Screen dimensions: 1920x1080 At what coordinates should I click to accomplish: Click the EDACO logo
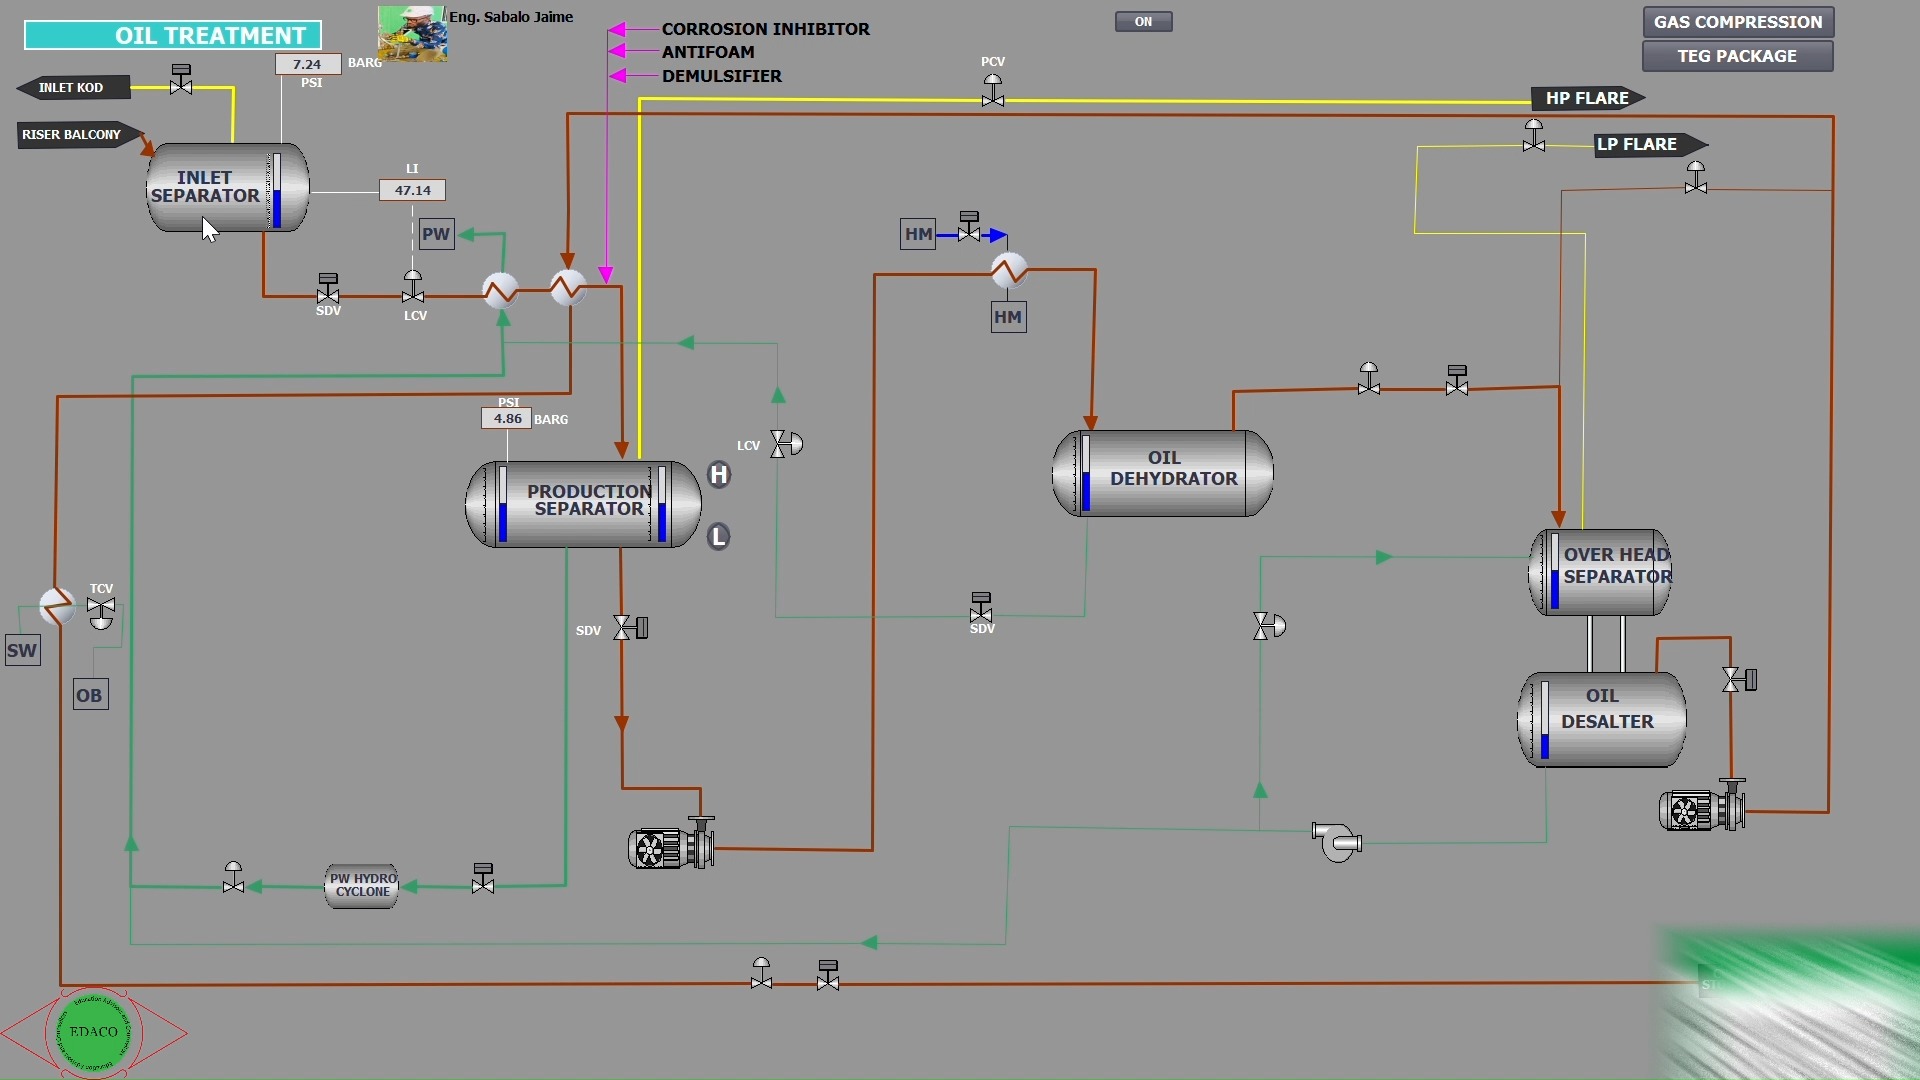(x=94, y=1032)
